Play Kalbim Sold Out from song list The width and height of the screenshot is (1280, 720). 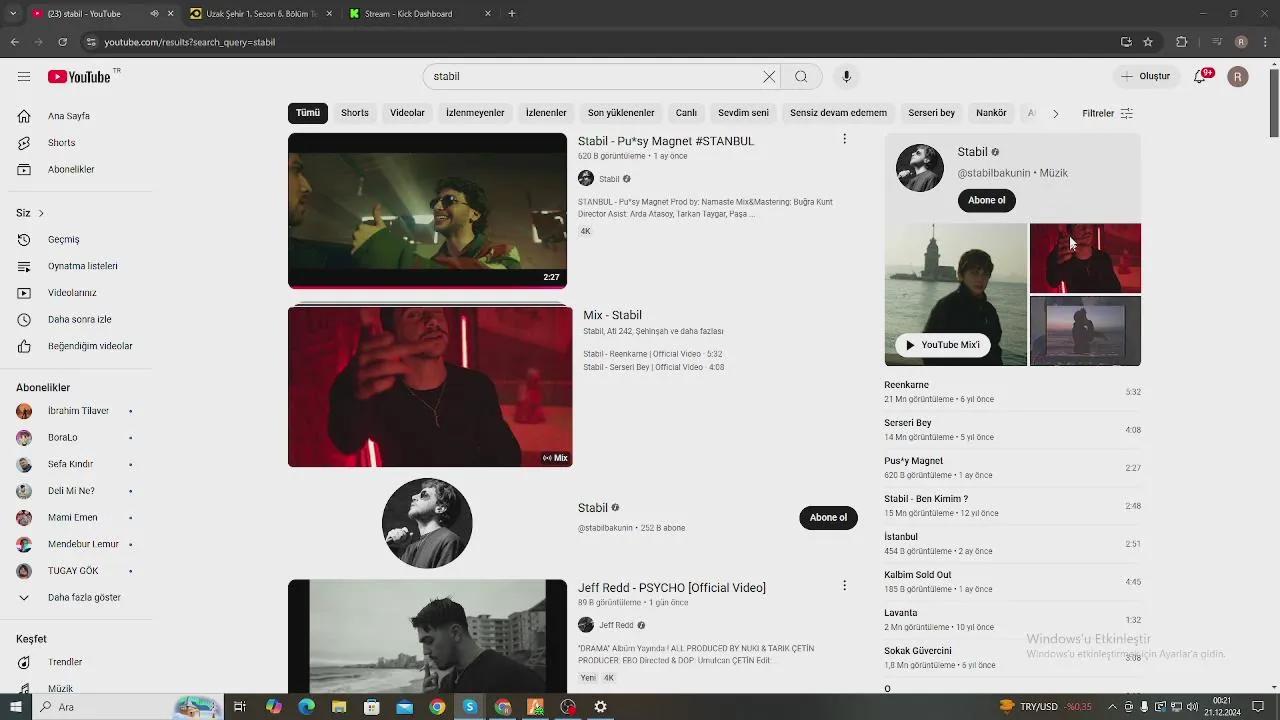pos(1012,582)
